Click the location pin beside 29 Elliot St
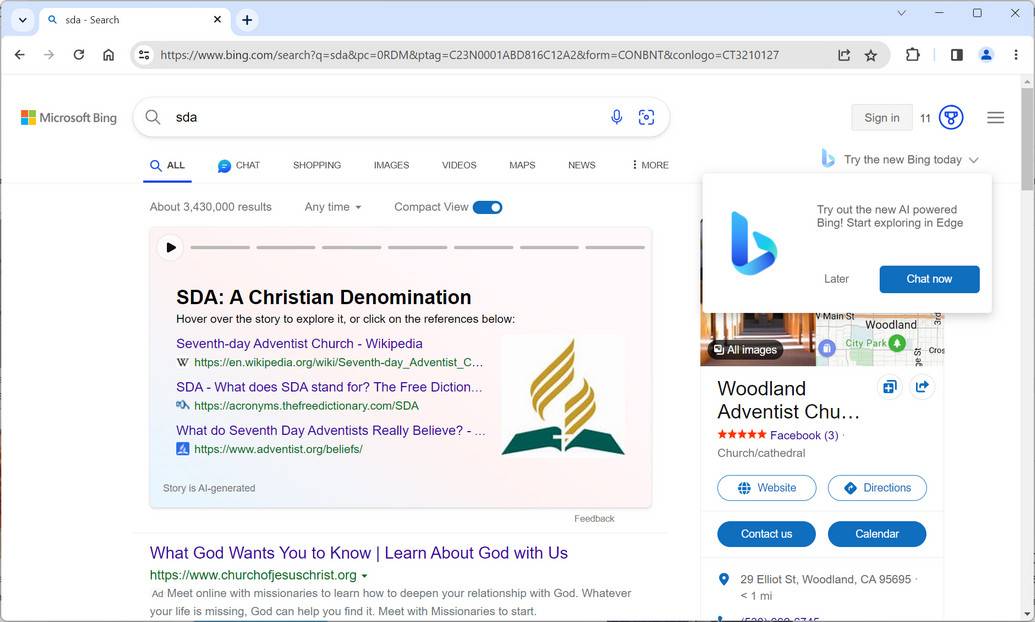Image resolution: width=1035 pixels, height=622 pixels. tap(723, 579)
